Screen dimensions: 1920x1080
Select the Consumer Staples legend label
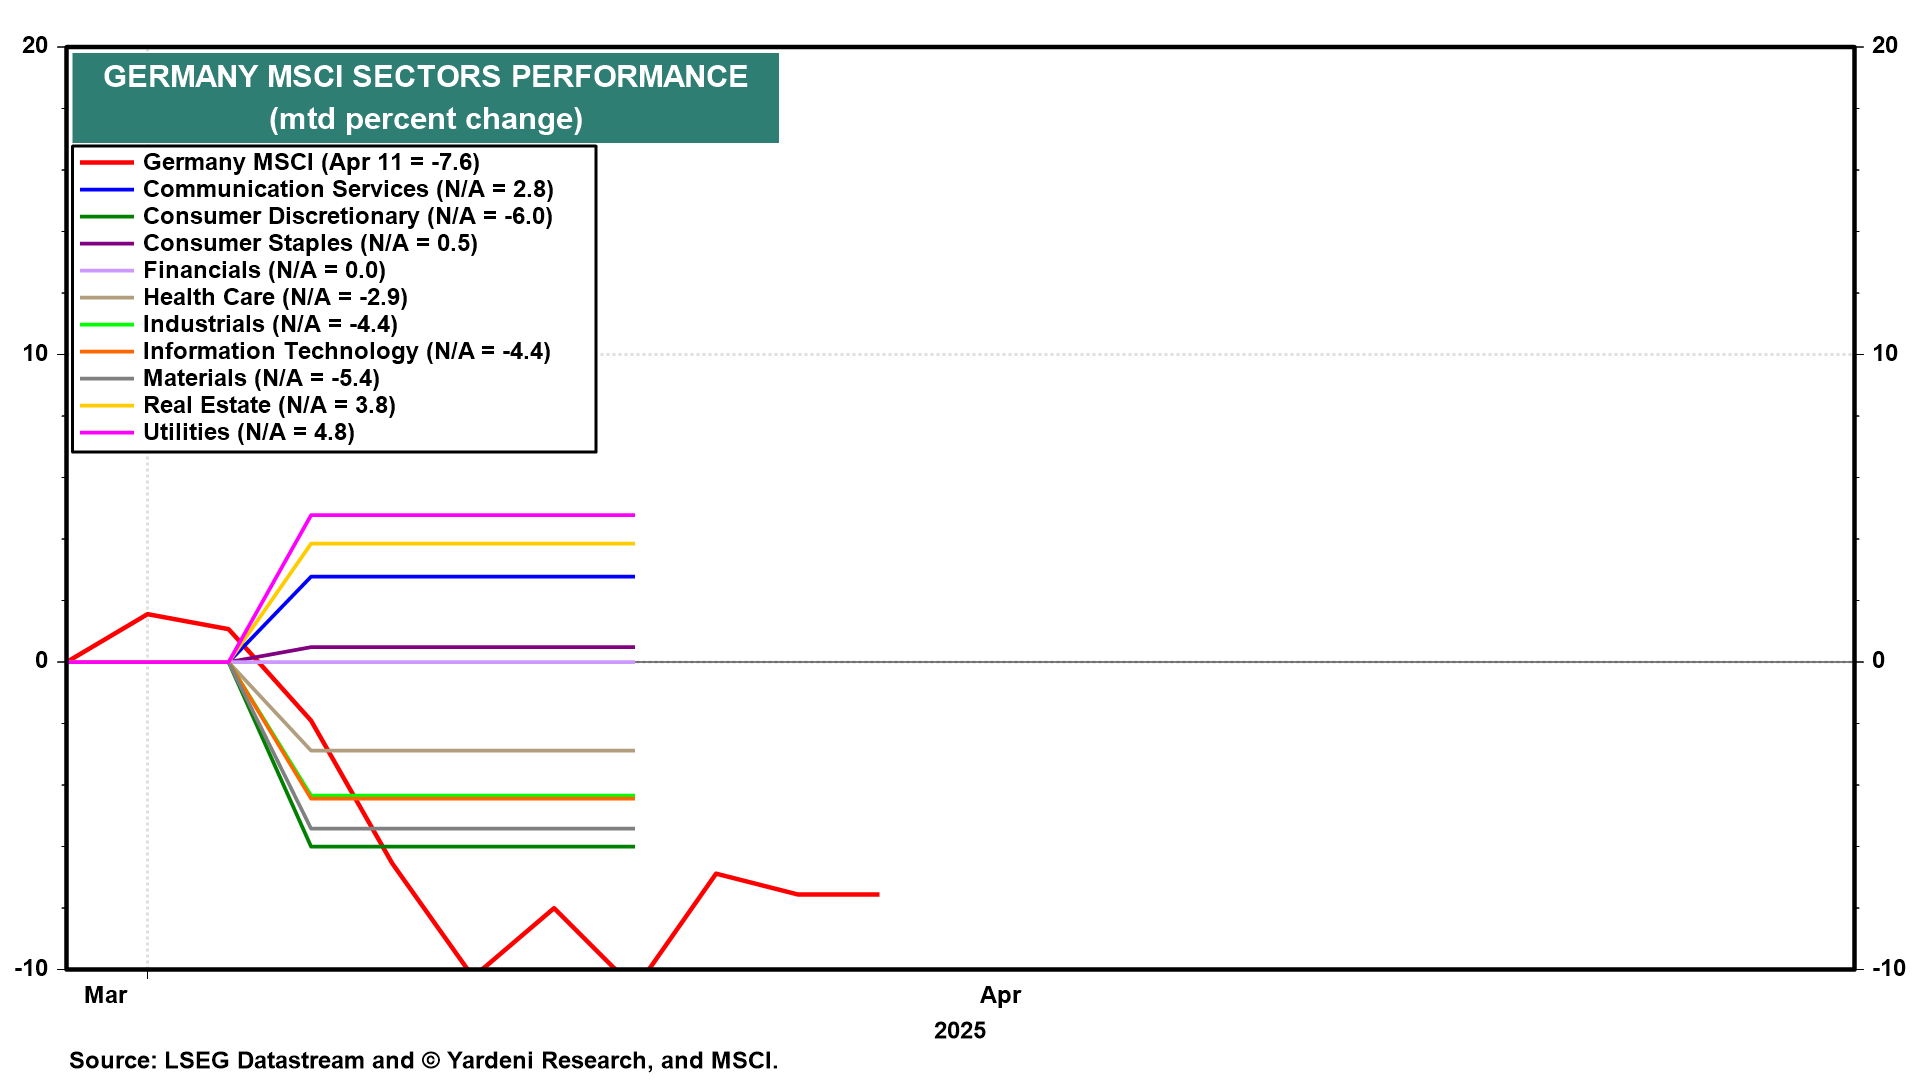pos(310,243)
